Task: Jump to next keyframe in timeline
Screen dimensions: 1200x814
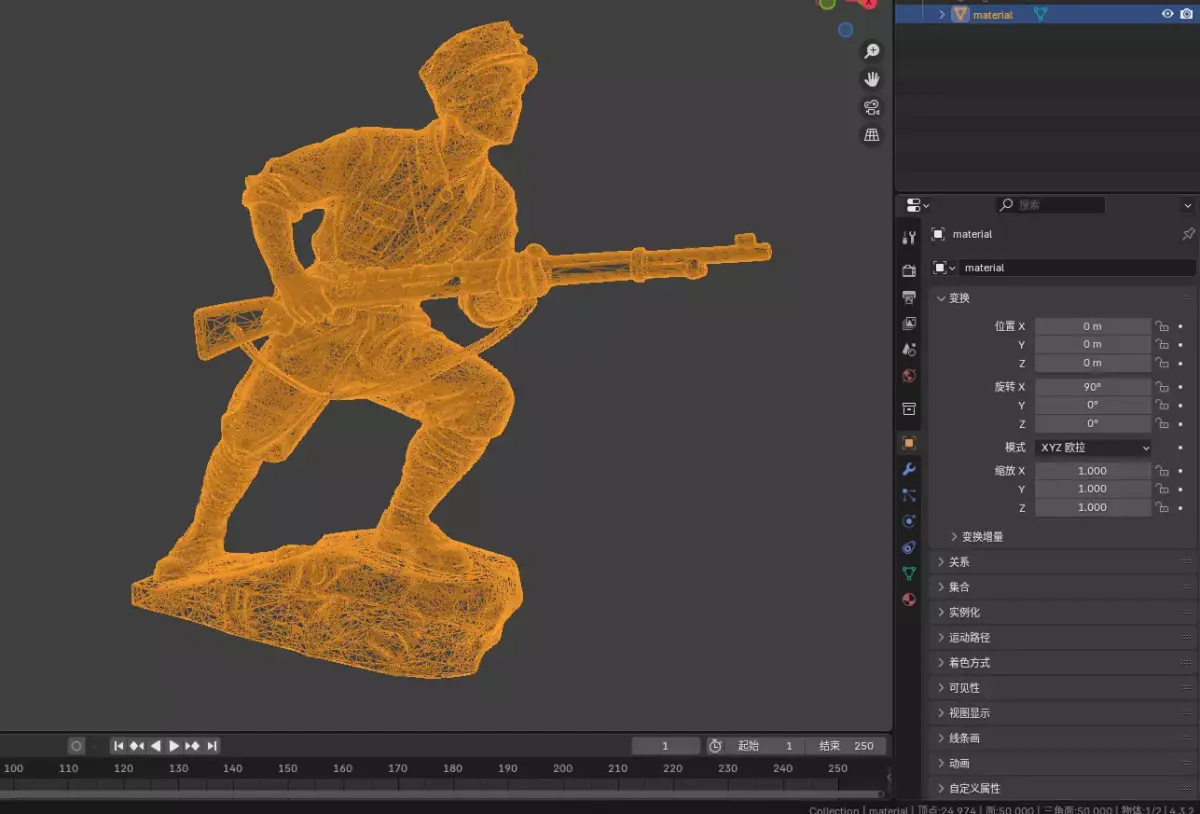Action: (x=193, y=746)
